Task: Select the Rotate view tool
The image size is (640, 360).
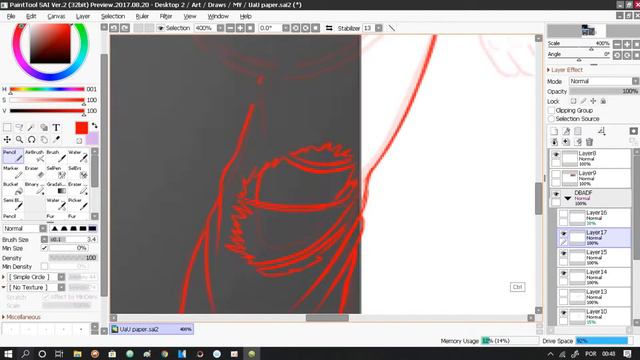Action: pyautogui.click(x=31, y=140)
